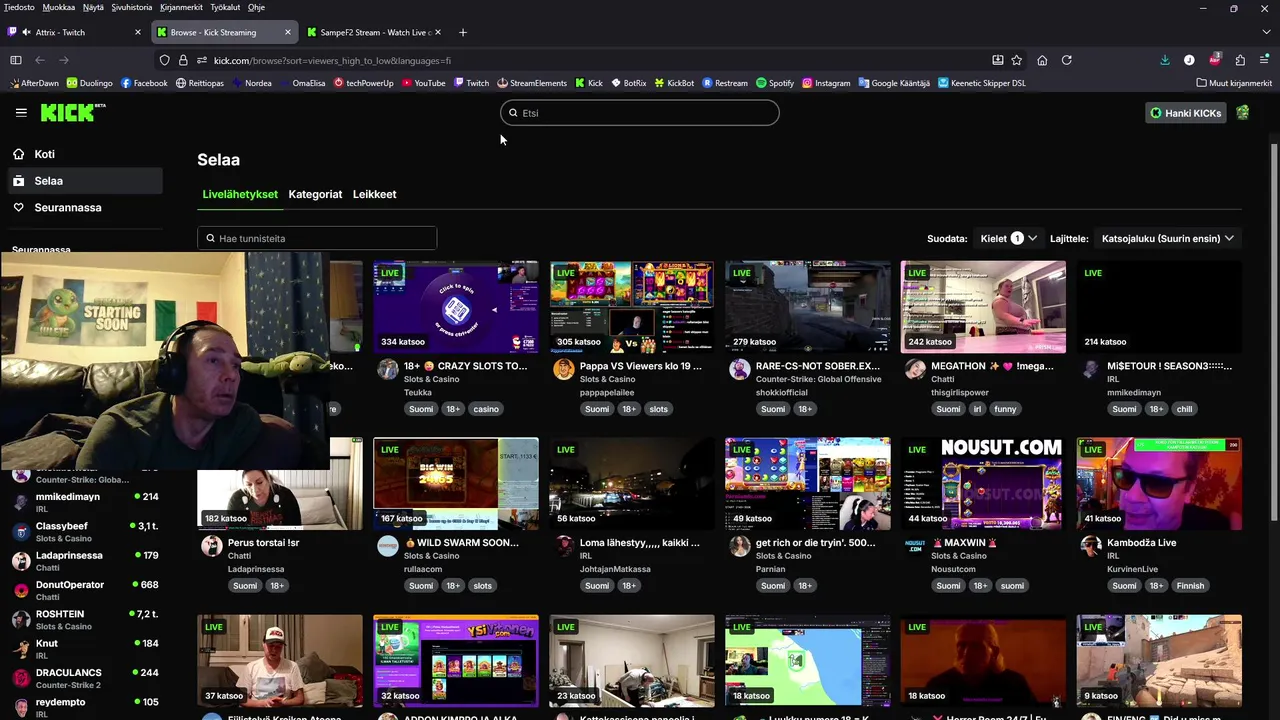Click the Hae tunnisteita tag search field
Viewport: 1280px width, 720px height.
(317, 238)
